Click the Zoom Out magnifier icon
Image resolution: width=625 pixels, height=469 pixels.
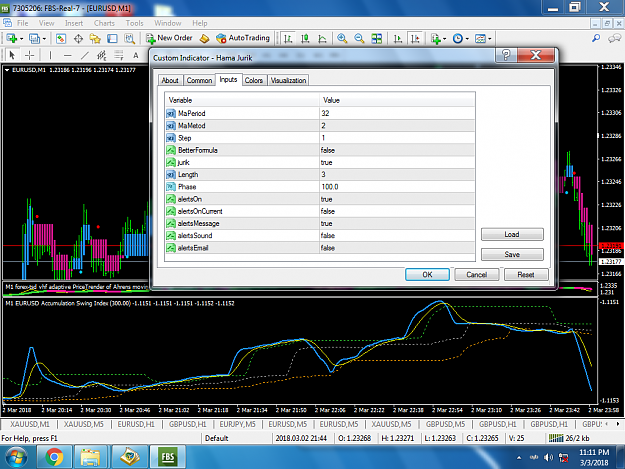(x=359, y=38)
